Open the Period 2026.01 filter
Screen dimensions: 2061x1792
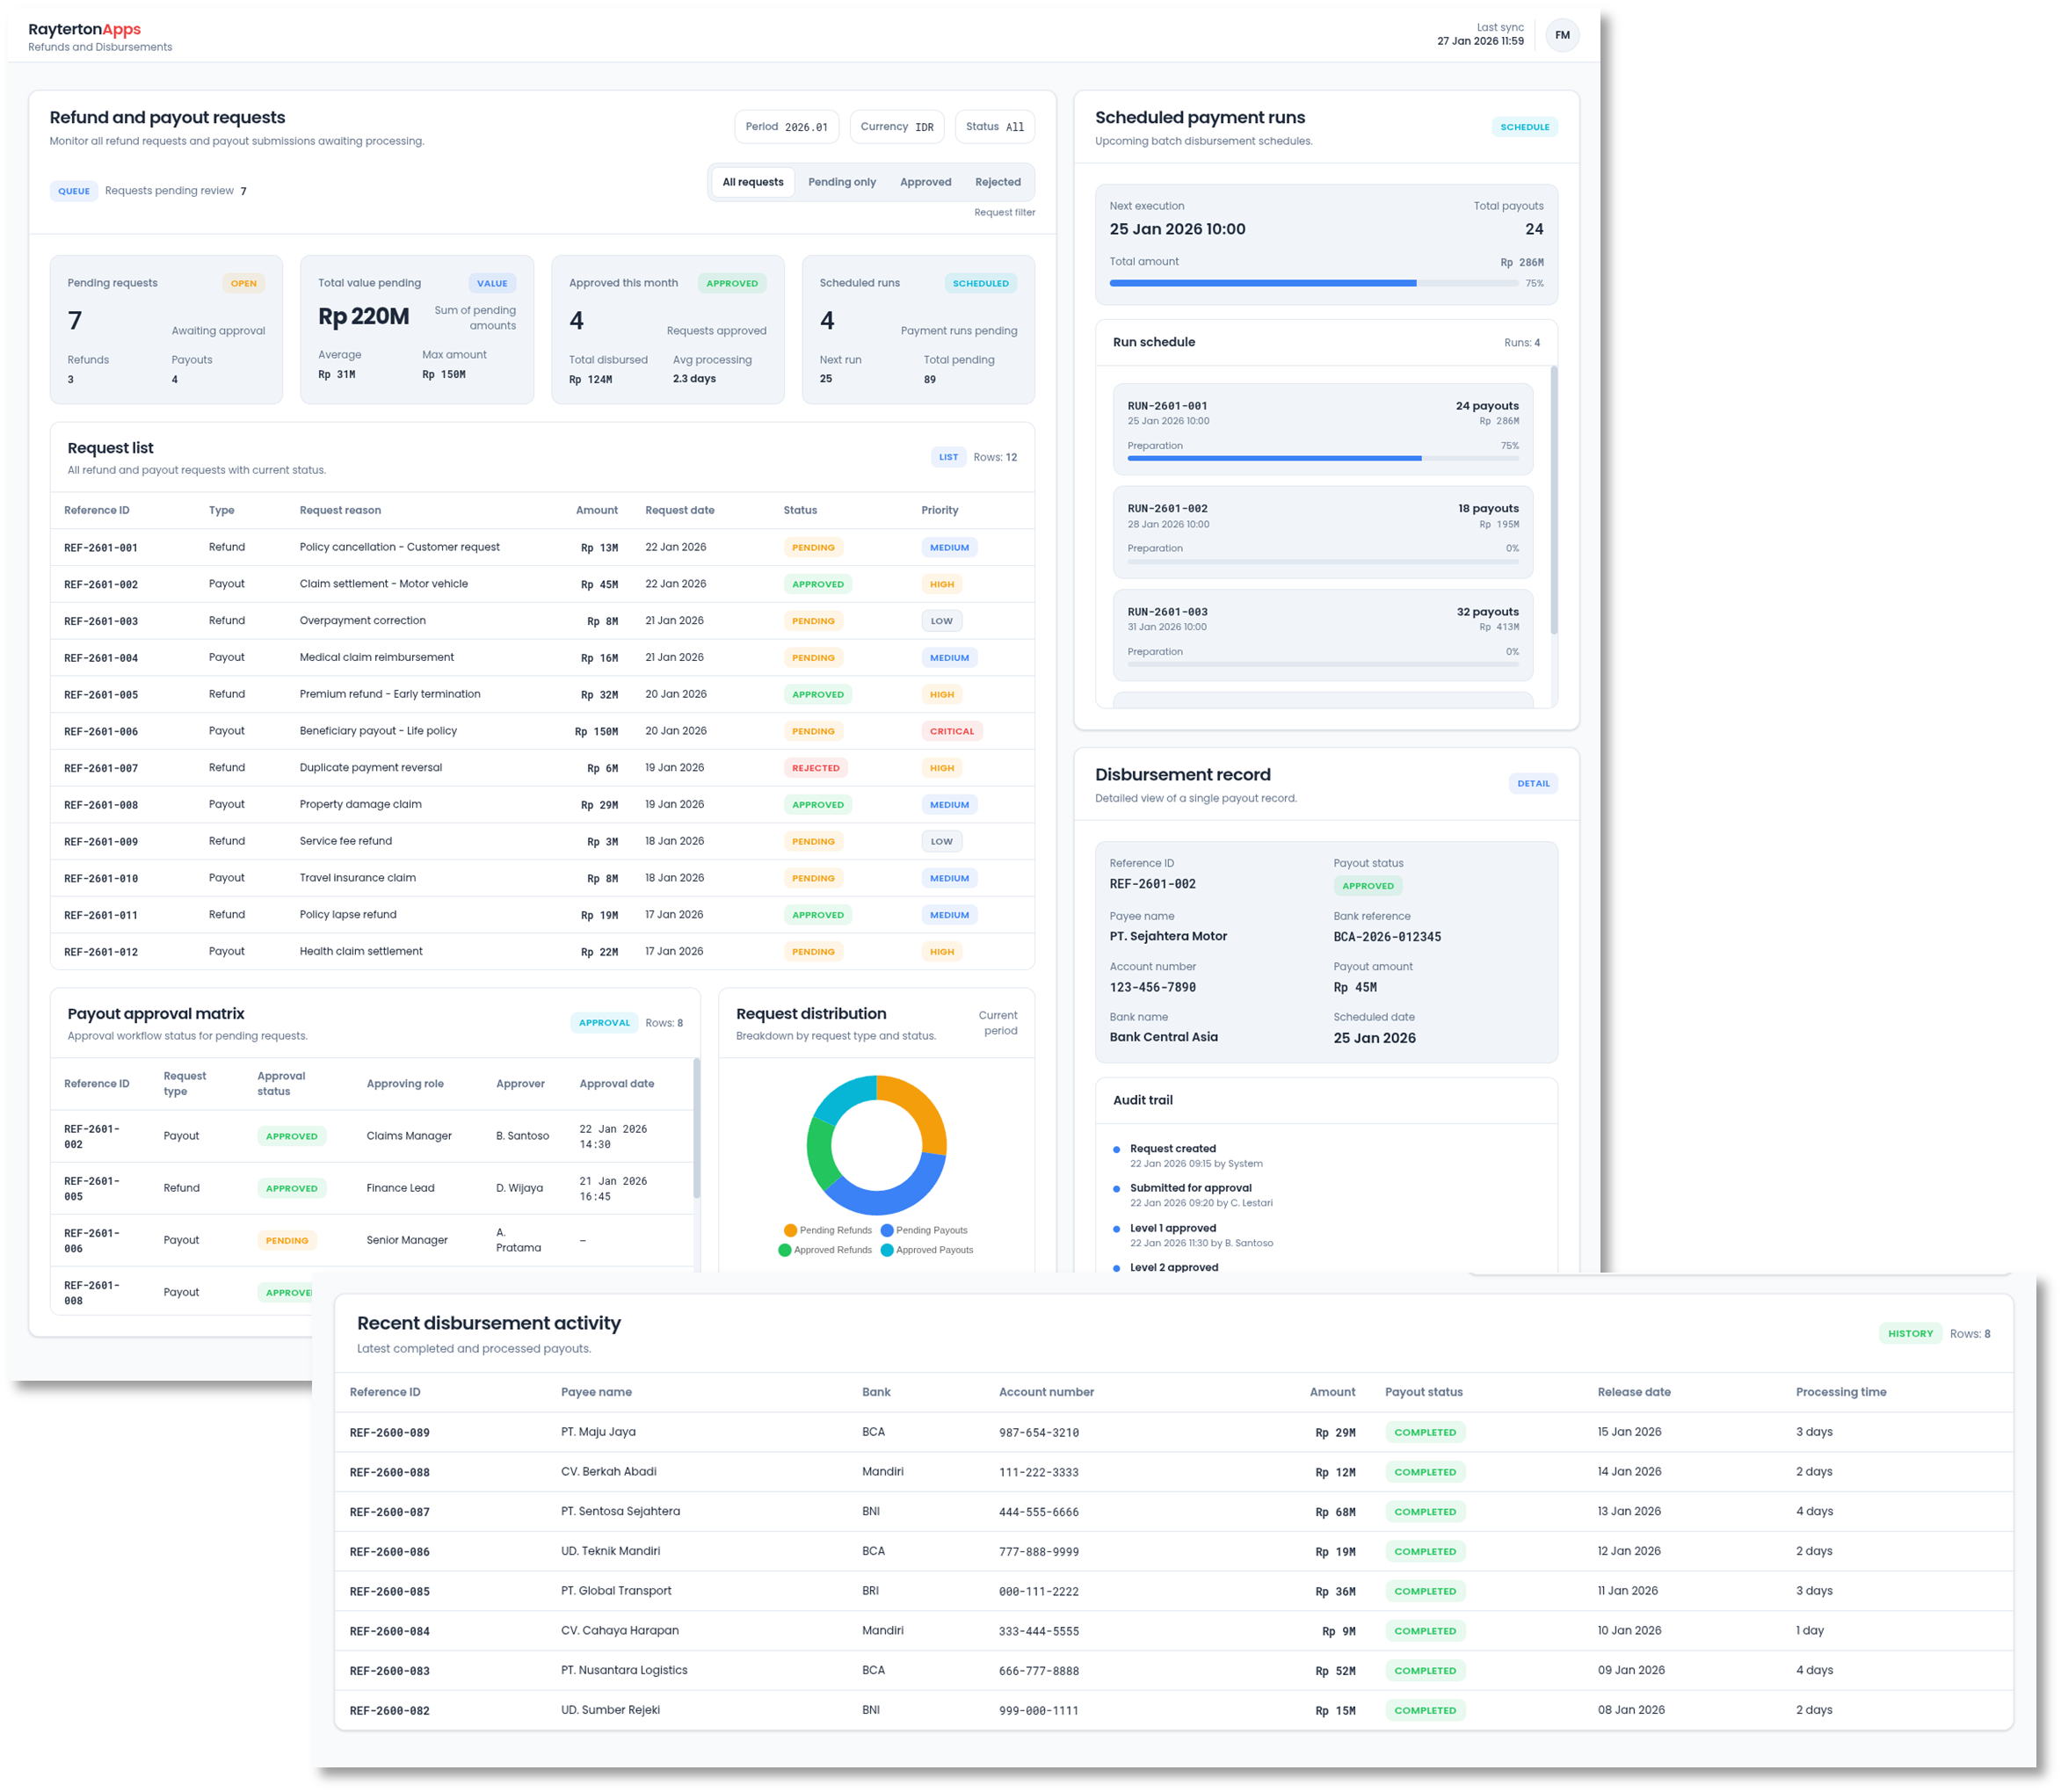(786, 127)
